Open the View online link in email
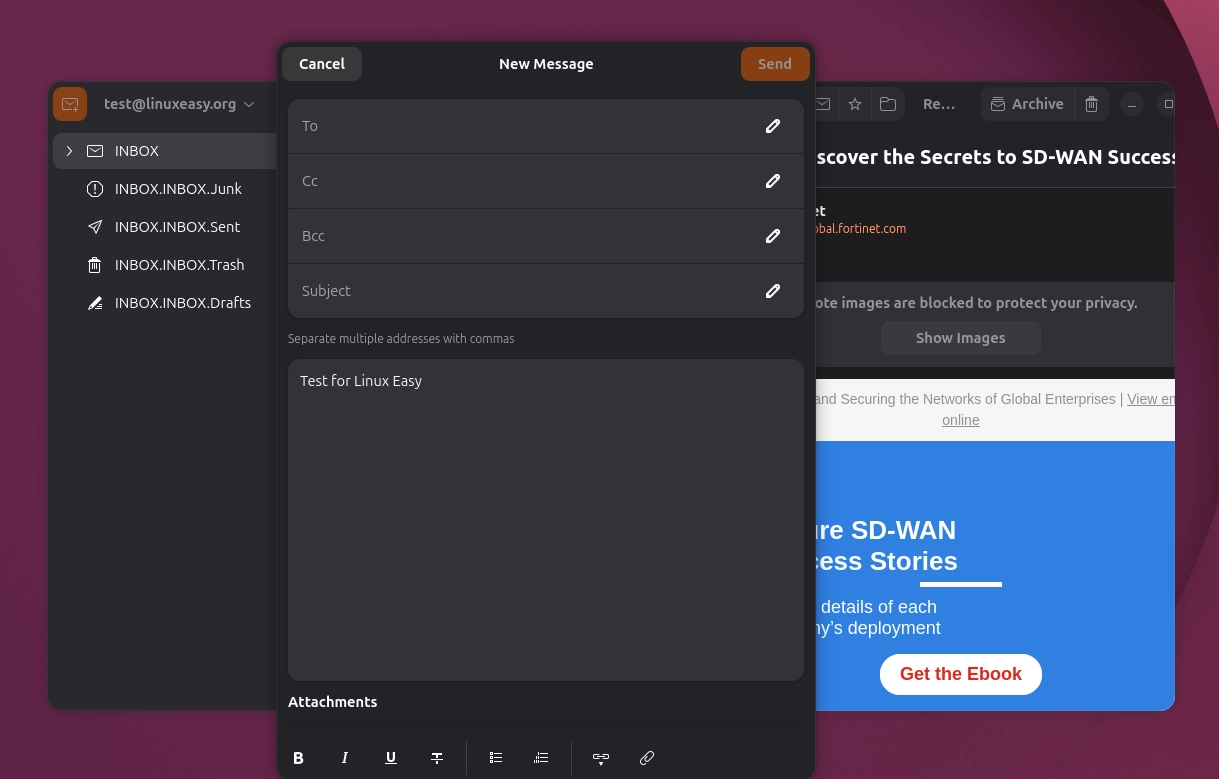Screen dimensions: 1219x779 click(x=1151, y=399)
